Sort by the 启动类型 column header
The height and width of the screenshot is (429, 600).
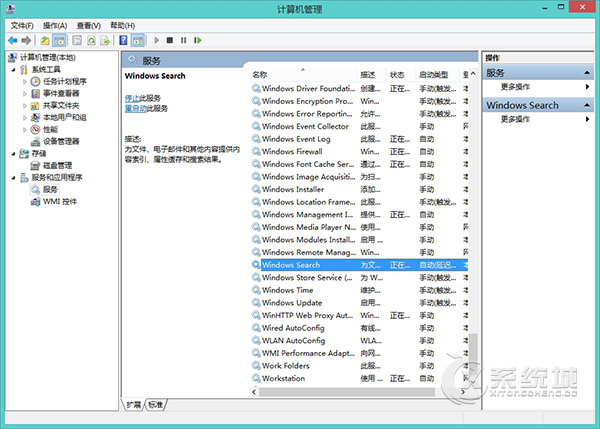pyautogui.click(x=437, y=75)
